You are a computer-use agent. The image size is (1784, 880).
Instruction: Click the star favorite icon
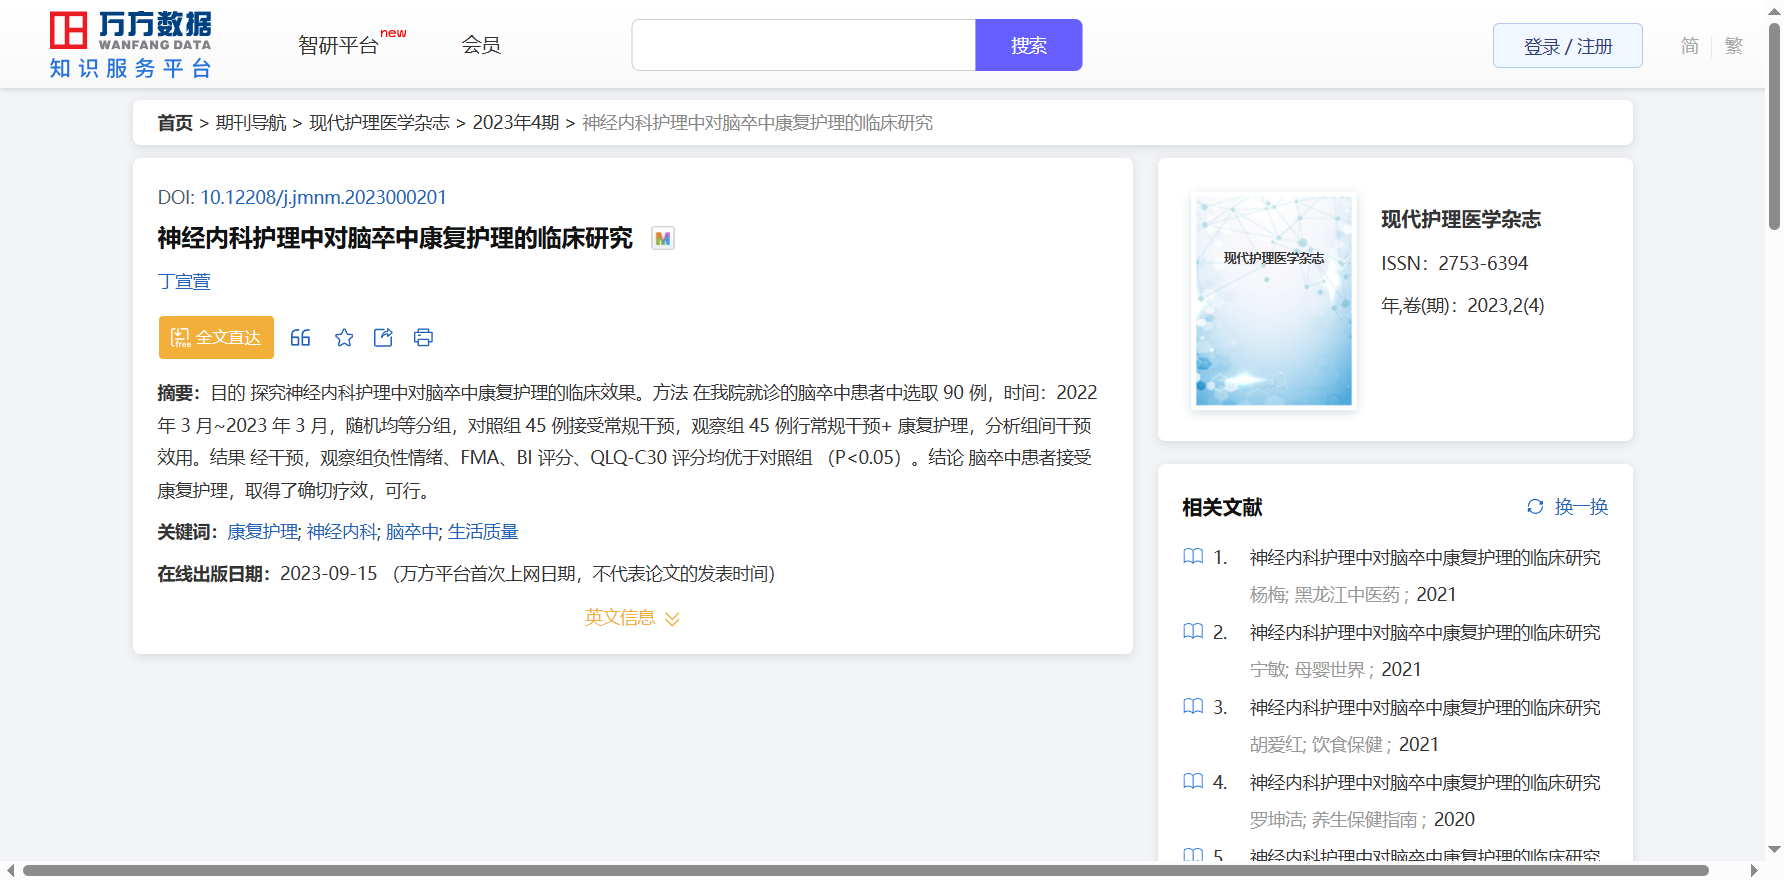click(344, 338)
